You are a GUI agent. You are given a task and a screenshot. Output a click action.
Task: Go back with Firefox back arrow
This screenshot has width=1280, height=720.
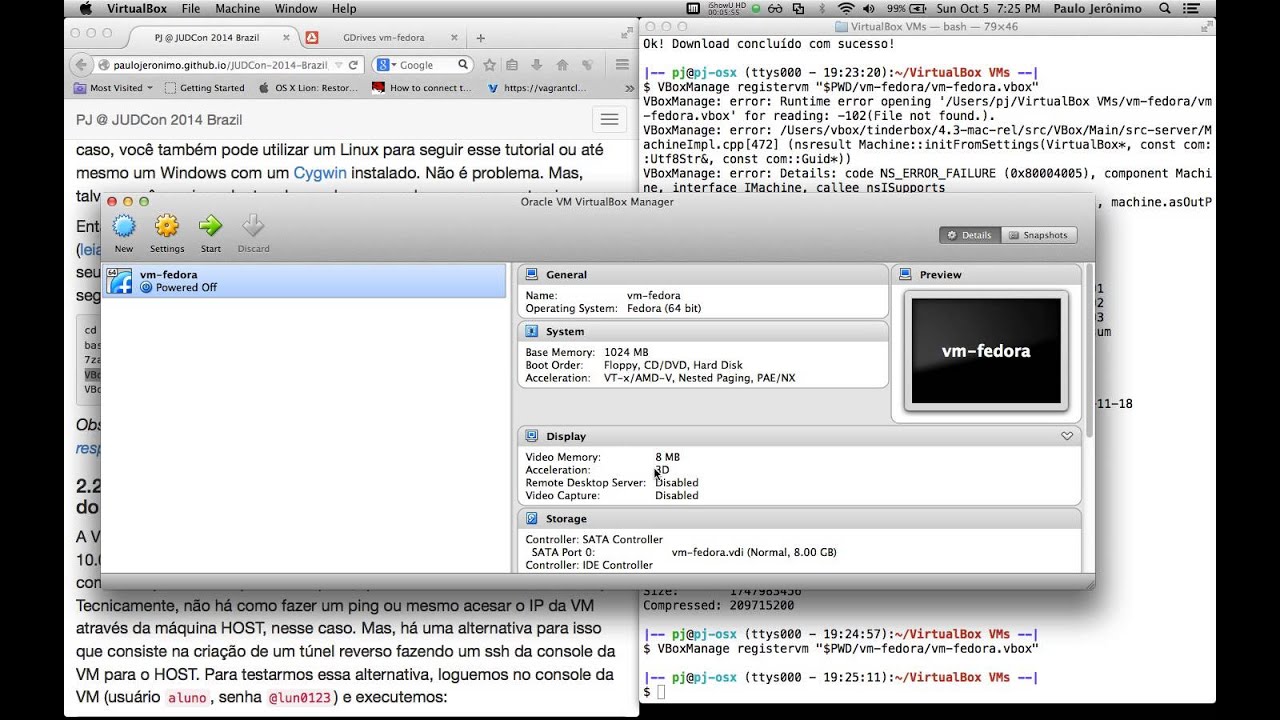[x=83, y=65]
